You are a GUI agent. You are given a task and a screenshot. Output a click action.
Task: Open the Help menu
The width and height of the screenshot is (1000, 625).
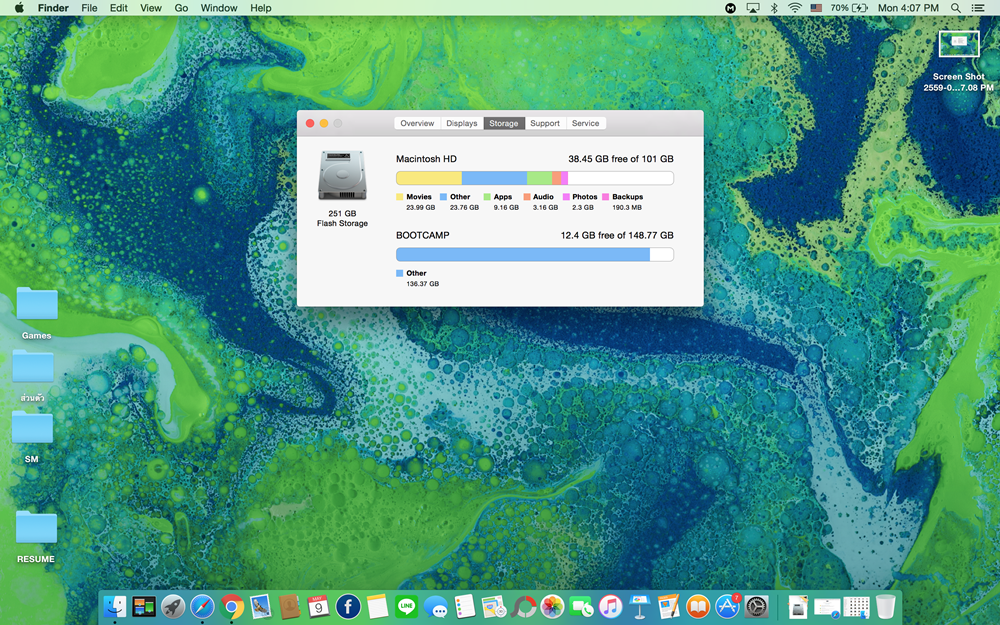tap(260, 8)
